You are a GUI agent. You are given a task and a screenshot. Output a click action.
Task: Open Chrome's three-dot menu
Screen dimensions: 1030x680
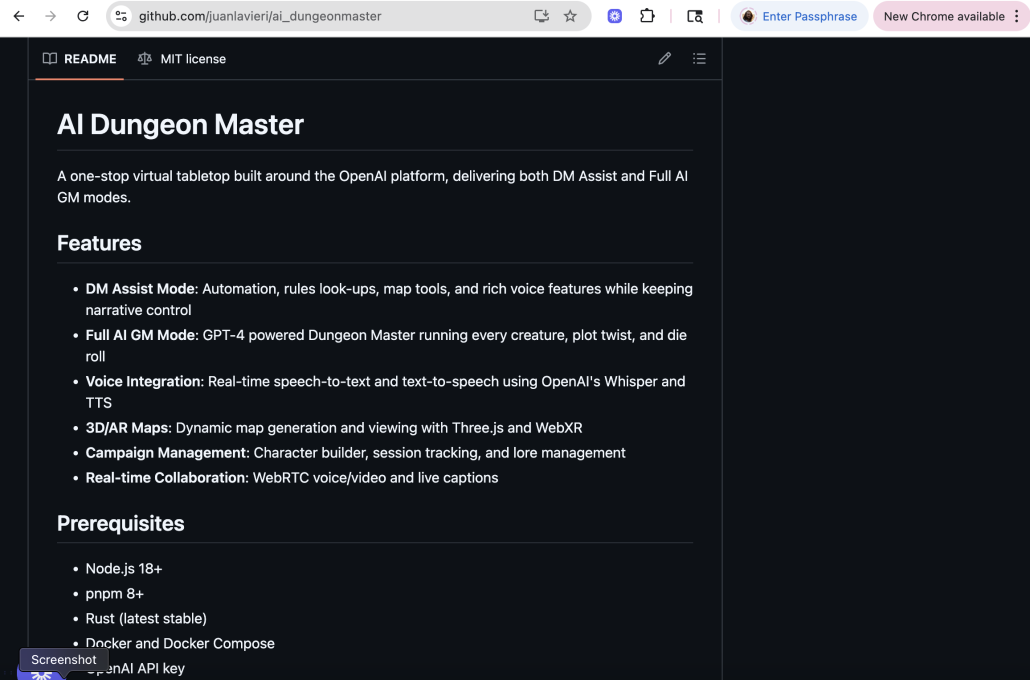(x=1016, y=16)
